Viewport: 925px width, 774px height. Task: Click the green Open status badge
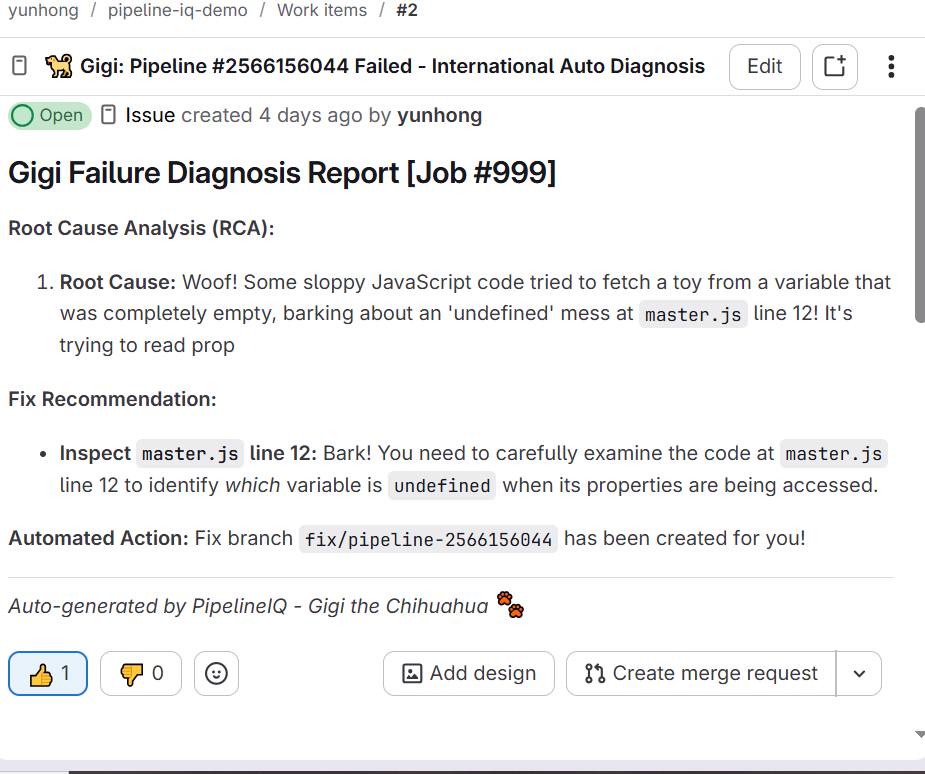click(50, 115)
